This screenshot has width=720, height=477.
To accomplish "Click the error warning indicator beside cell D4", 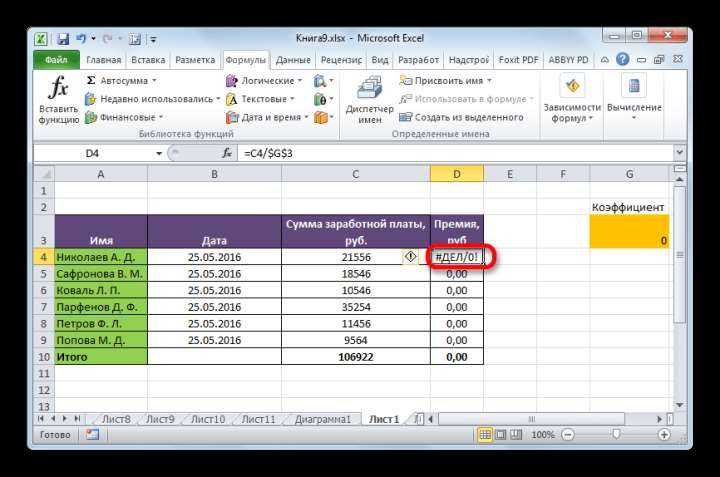I will [x=410, y=257].
